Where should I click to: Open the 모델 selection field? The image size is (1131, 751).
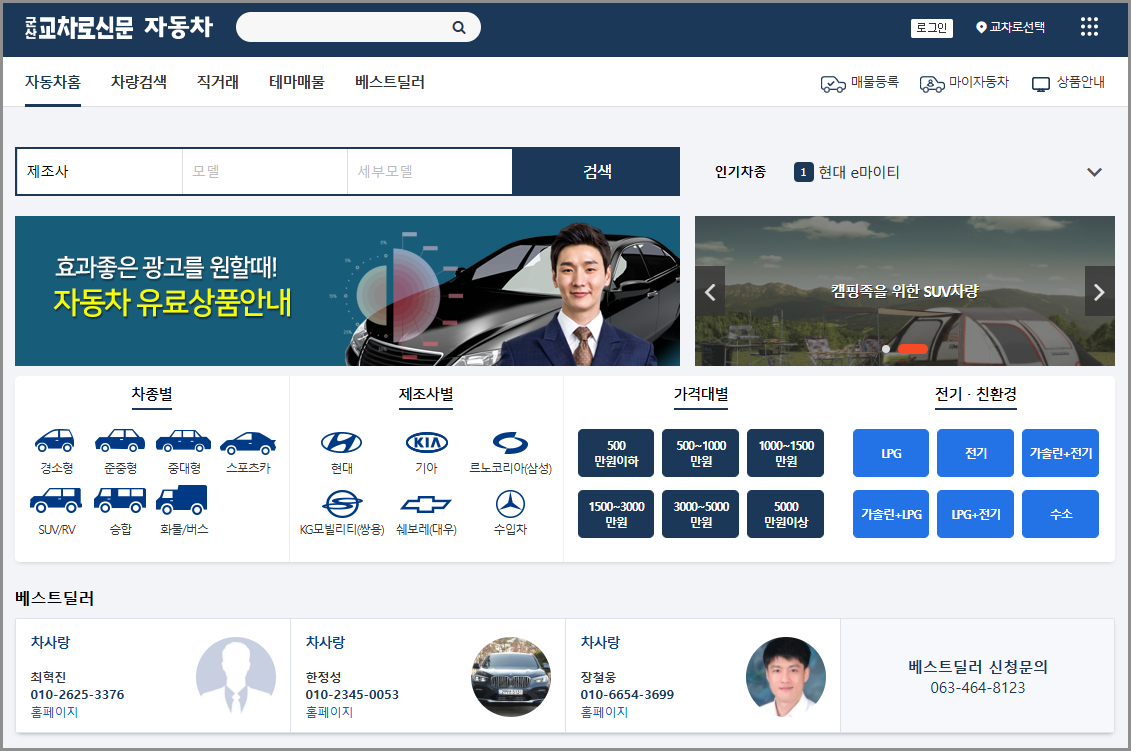264,171
